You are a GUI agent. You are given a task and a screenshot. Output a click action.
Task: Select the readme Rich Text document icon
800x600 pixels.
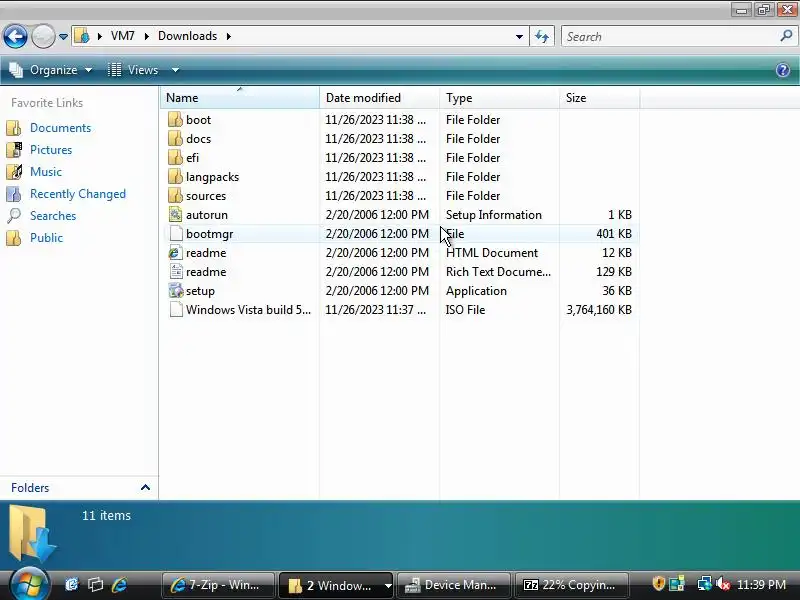coord(176,271)
